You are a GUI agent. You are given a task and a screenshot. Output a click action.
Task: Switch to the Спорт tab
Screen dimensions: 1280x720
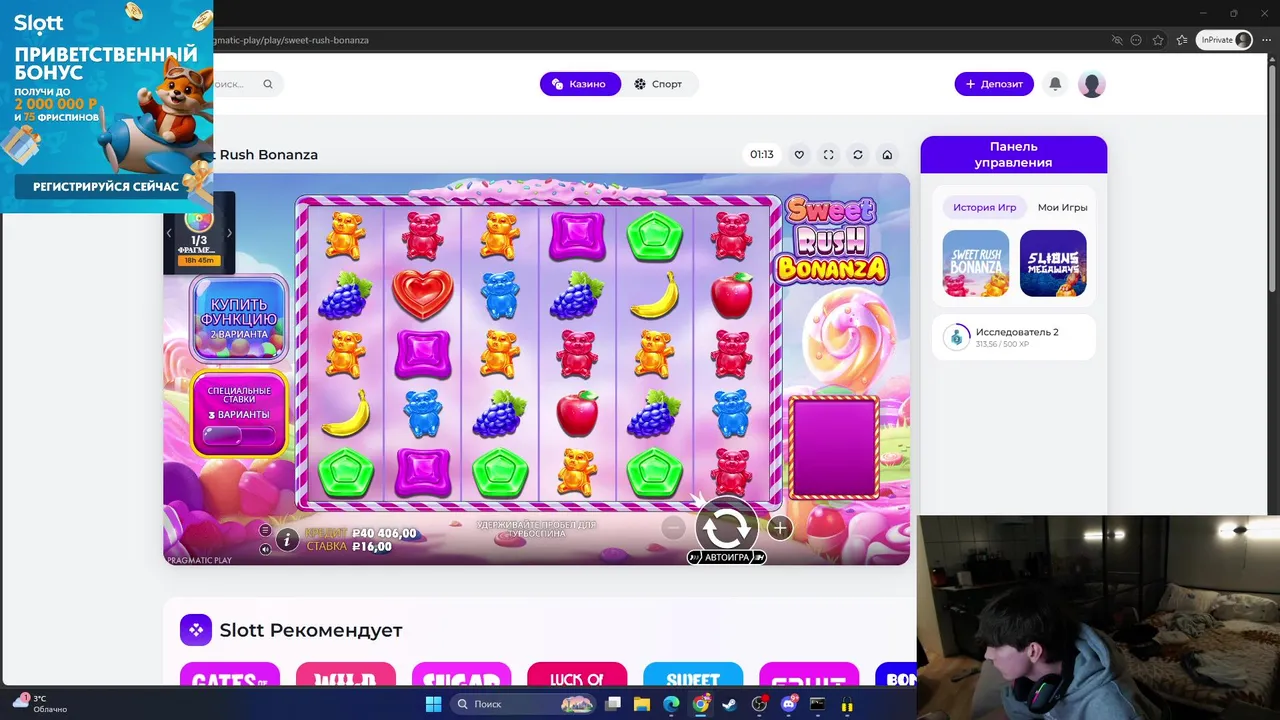pyautogui.click(x=658, y=84)
